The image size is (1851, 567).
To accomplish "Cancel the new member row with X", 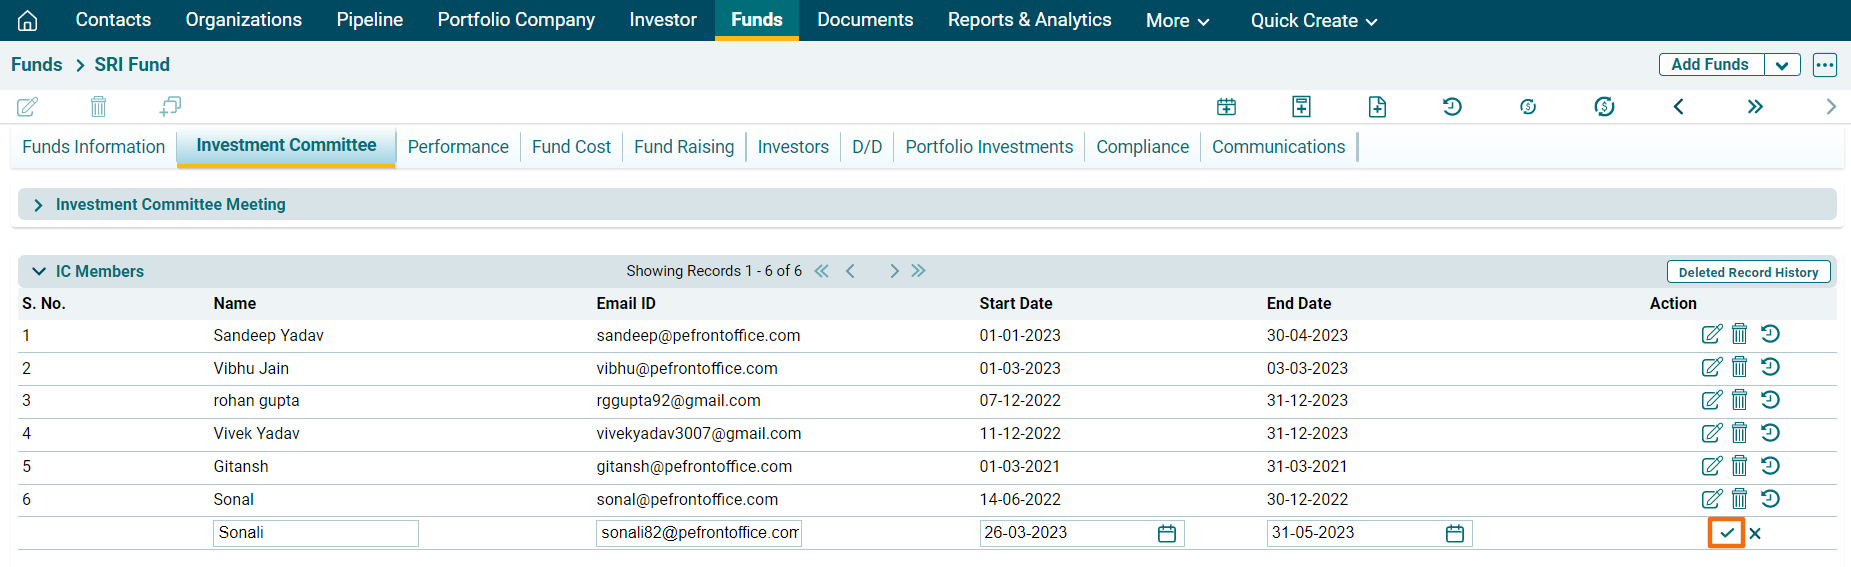I will pyautogui.click(x=1755, y=533).
